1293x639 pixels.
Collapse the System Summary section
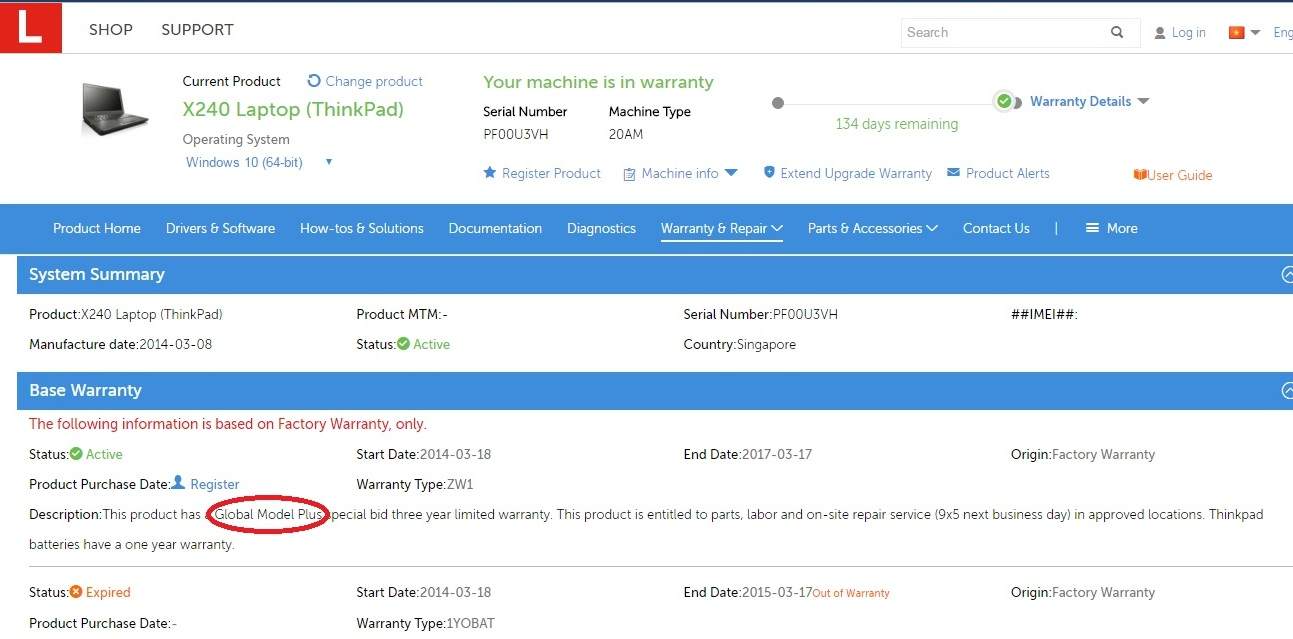tap(1286, 275)
